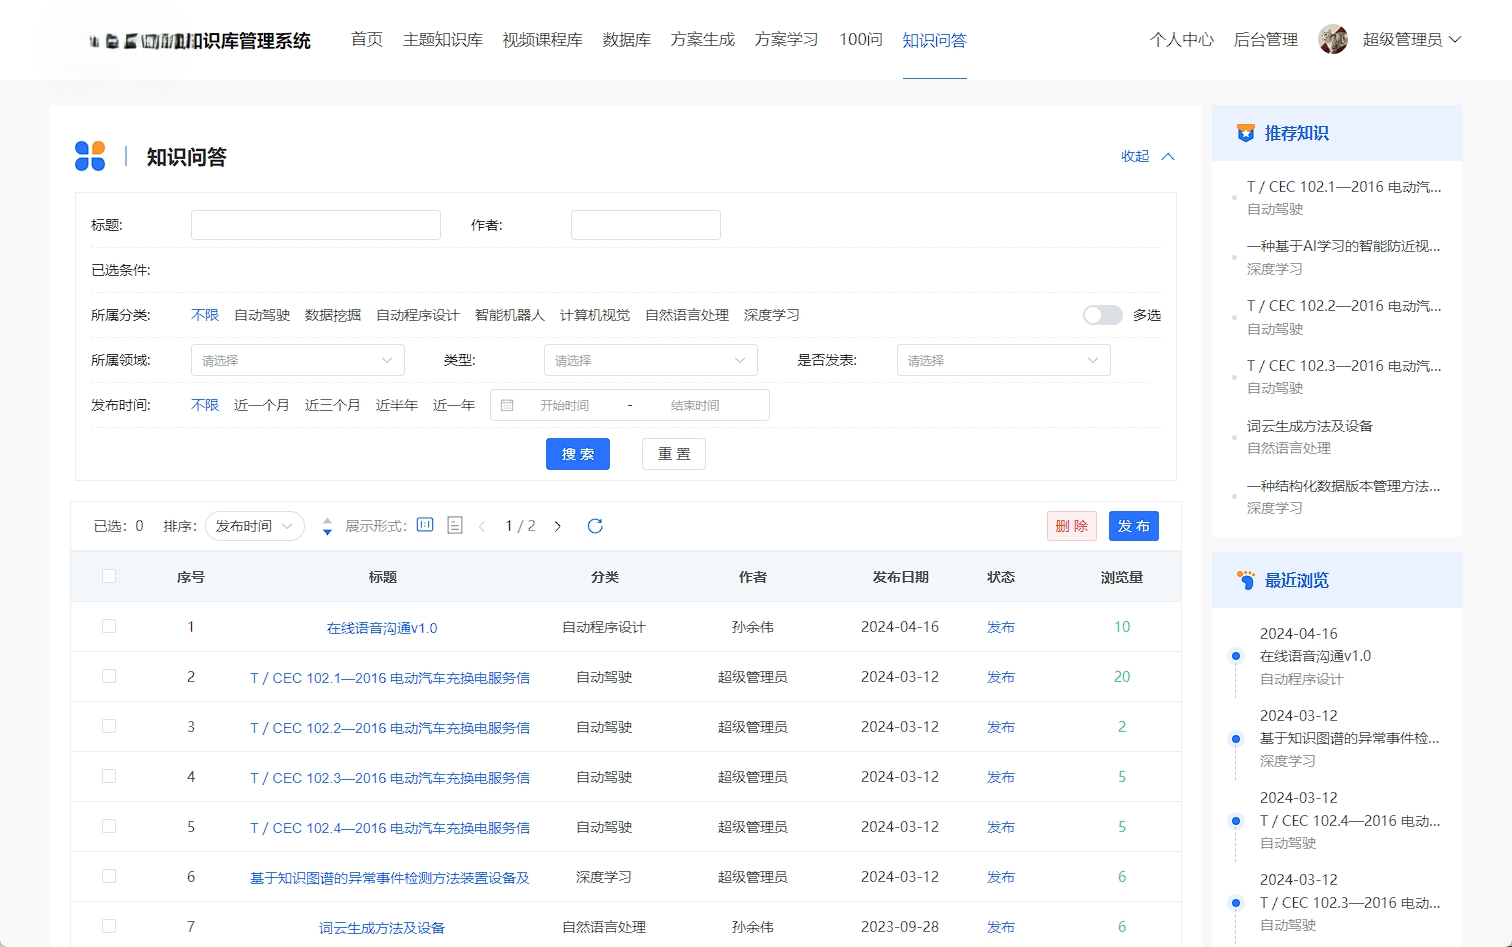Image resolution: width=1512 pixels, height=947 pixels.
Task: Click the 知识问答 four-squares page icon
Action: 90,156
